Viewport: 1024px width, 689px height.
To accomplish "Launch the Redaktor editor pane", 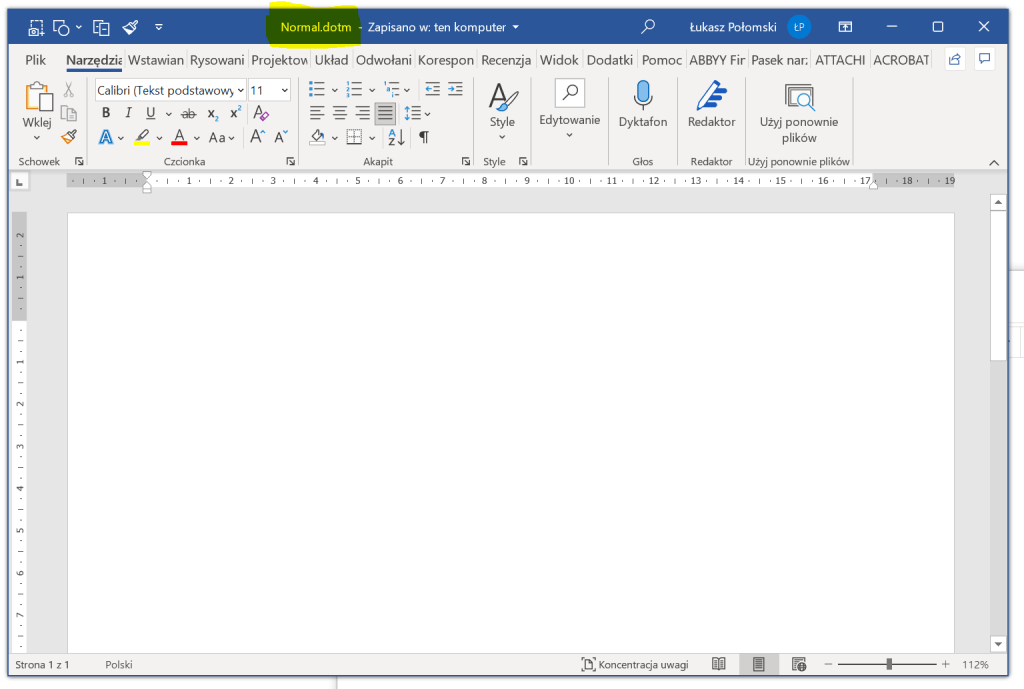I will click(x=711, y=104).
